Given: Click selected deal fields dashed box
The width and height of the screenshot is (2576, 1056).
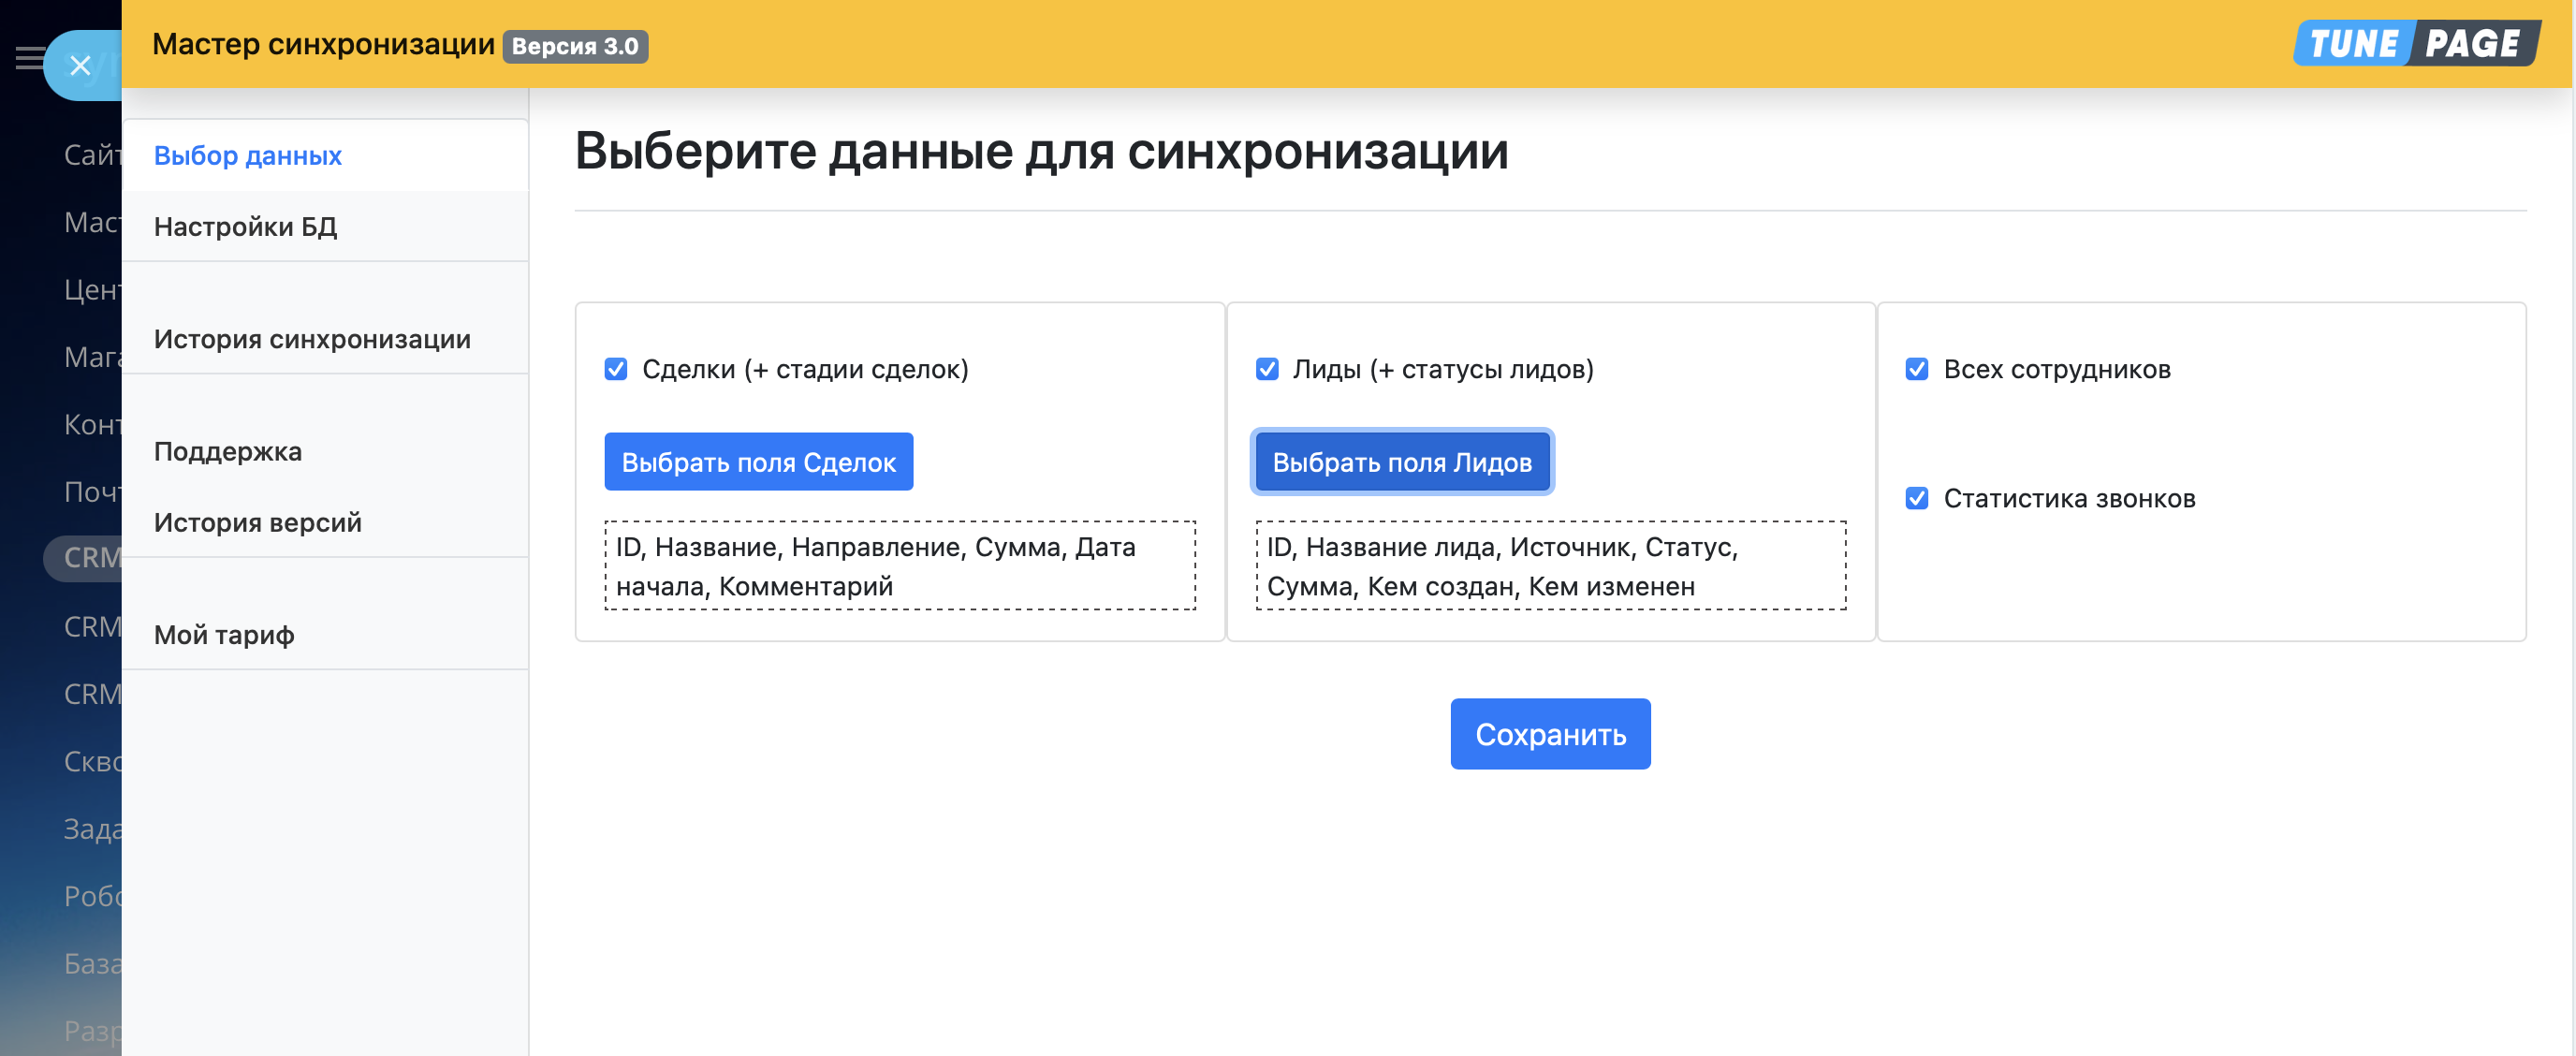Looking at the screenshot, I should (899, 566).
